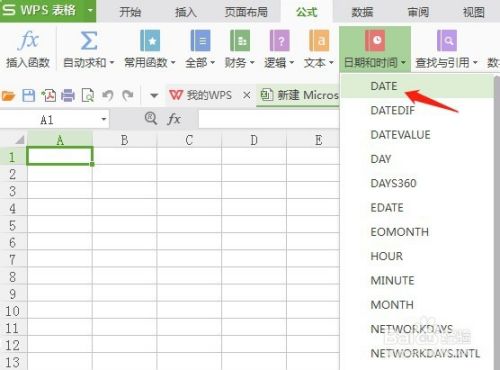Click the AutoSum sigma icon
500x370 pixels.
click(x=89, y=41)
